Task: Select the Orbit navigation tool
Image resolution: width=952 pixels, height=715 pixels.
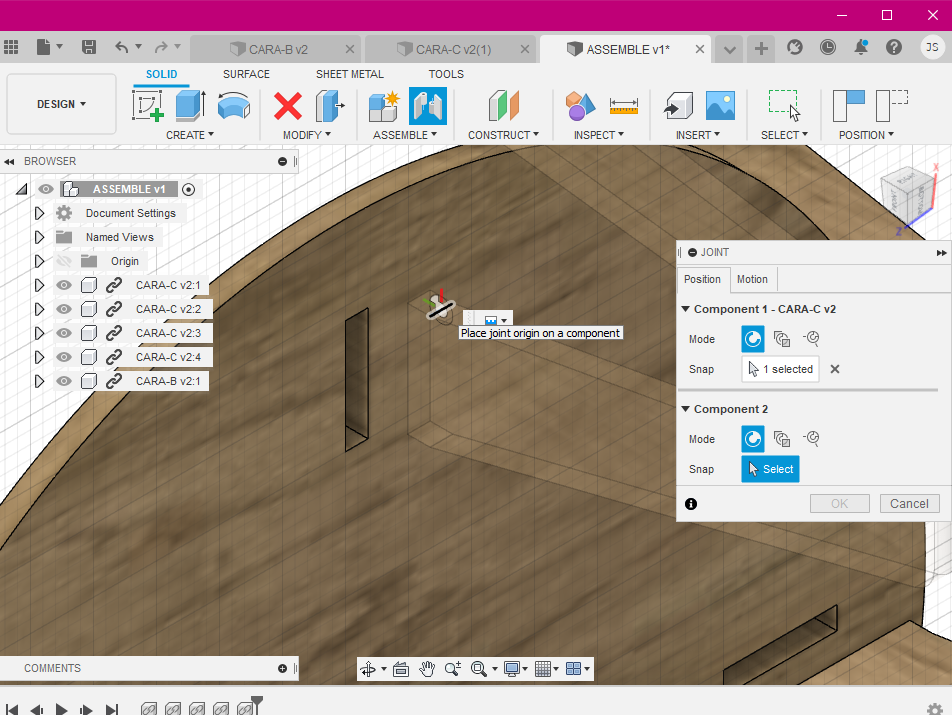Action: [368, 669]
